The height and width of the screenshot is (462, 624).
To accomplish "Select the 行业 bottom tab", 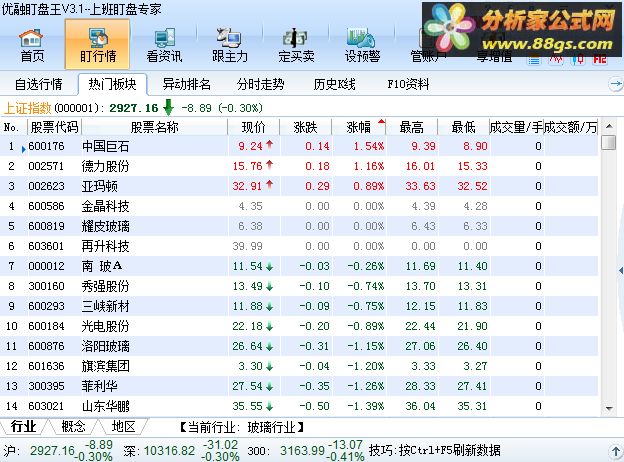I will coord(23,427).
